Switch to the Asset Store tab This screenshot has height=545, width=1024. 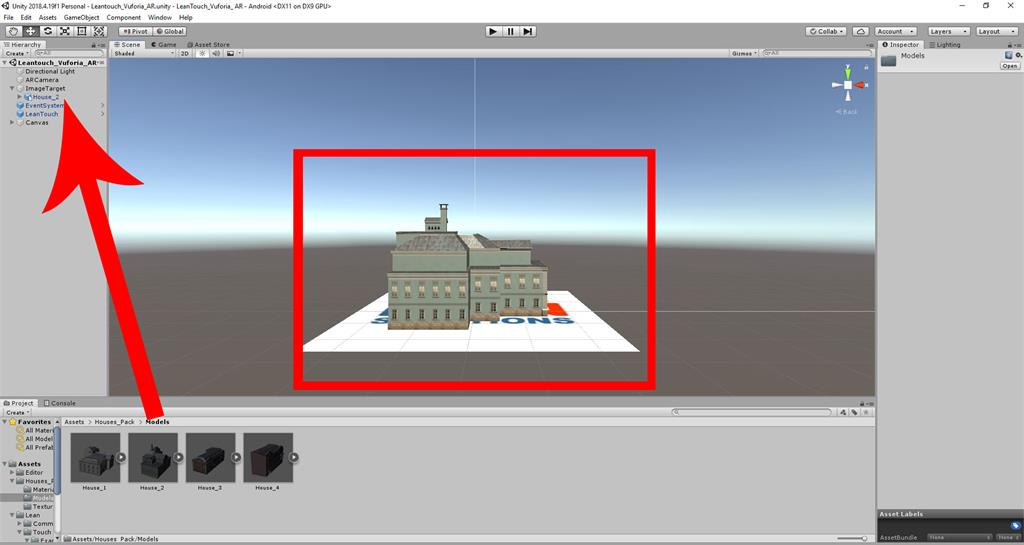(x=208, y=44)
